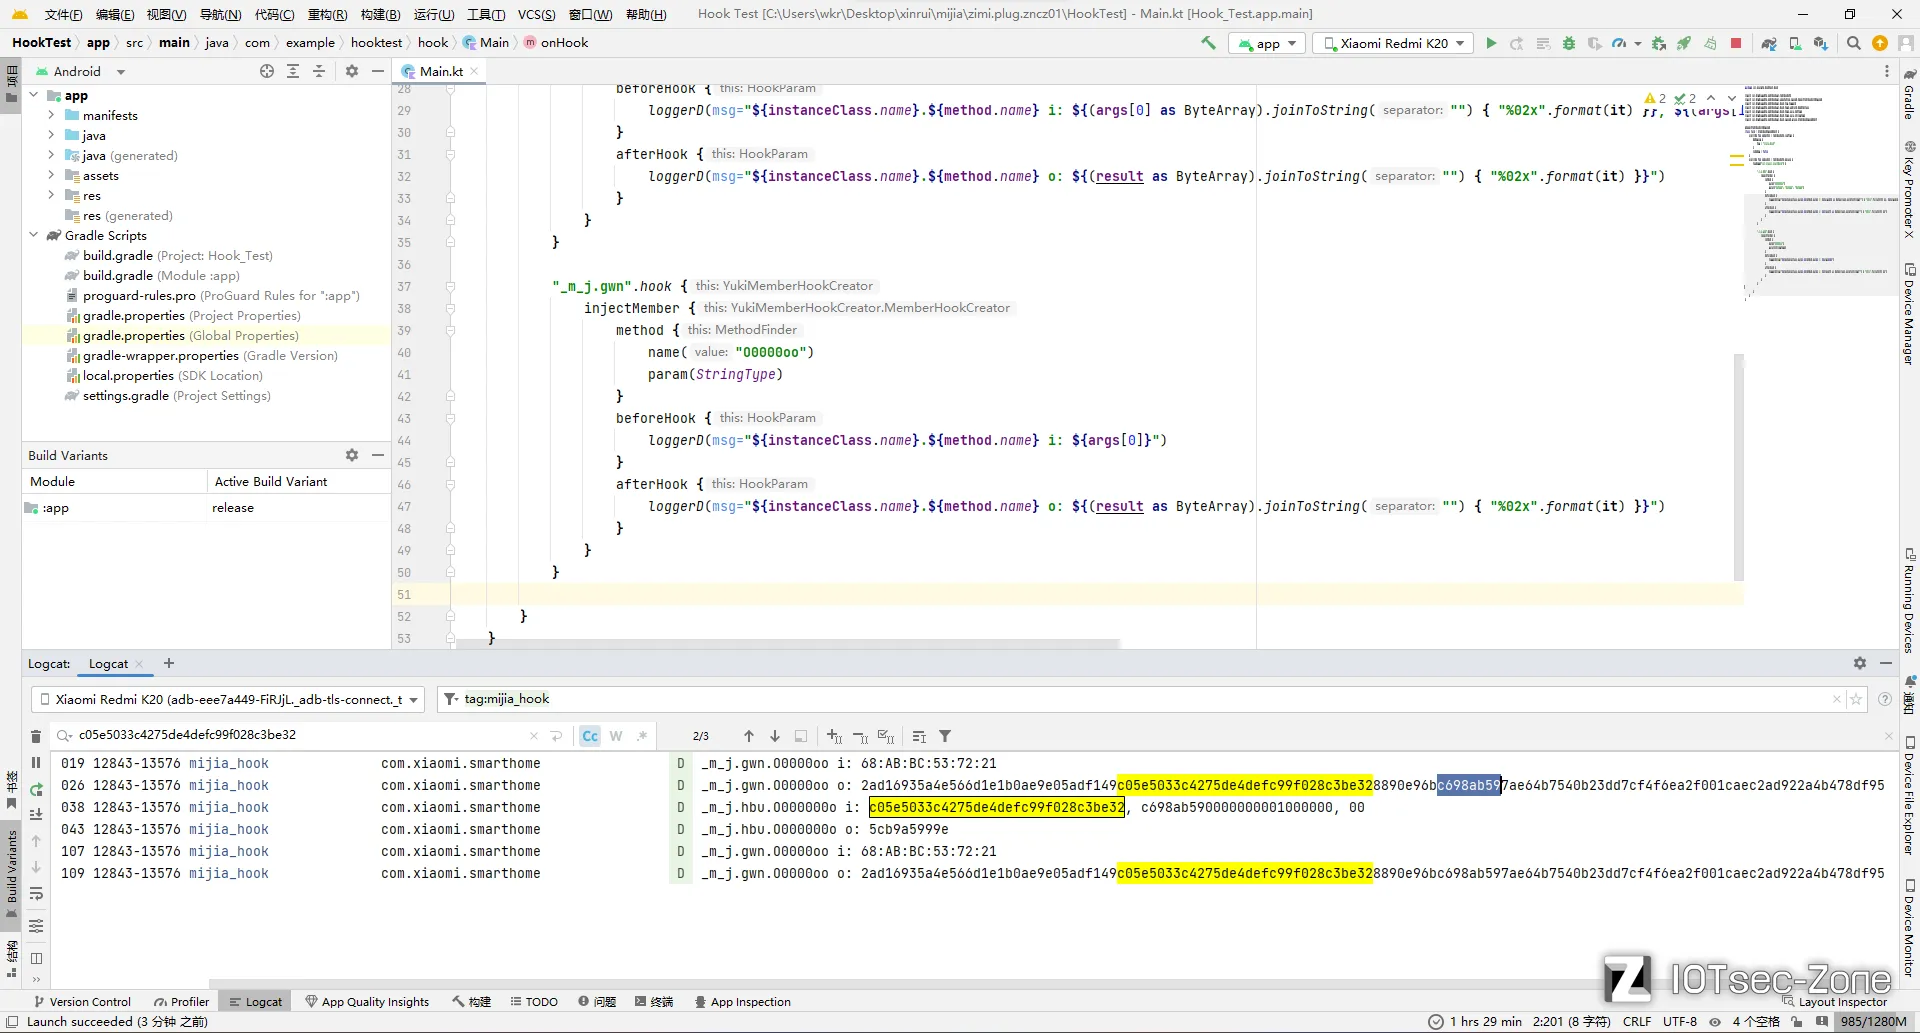
Task: Open the app run configuration dropdown
Action: [1267, 43]
